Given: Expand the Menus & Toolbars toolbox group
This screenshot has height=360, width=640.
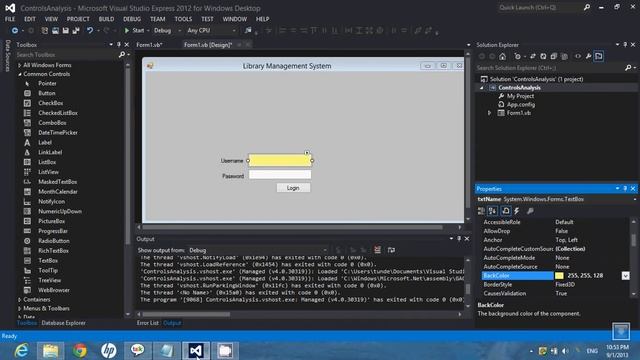Looking at the screenshot, I should [19, 309].
